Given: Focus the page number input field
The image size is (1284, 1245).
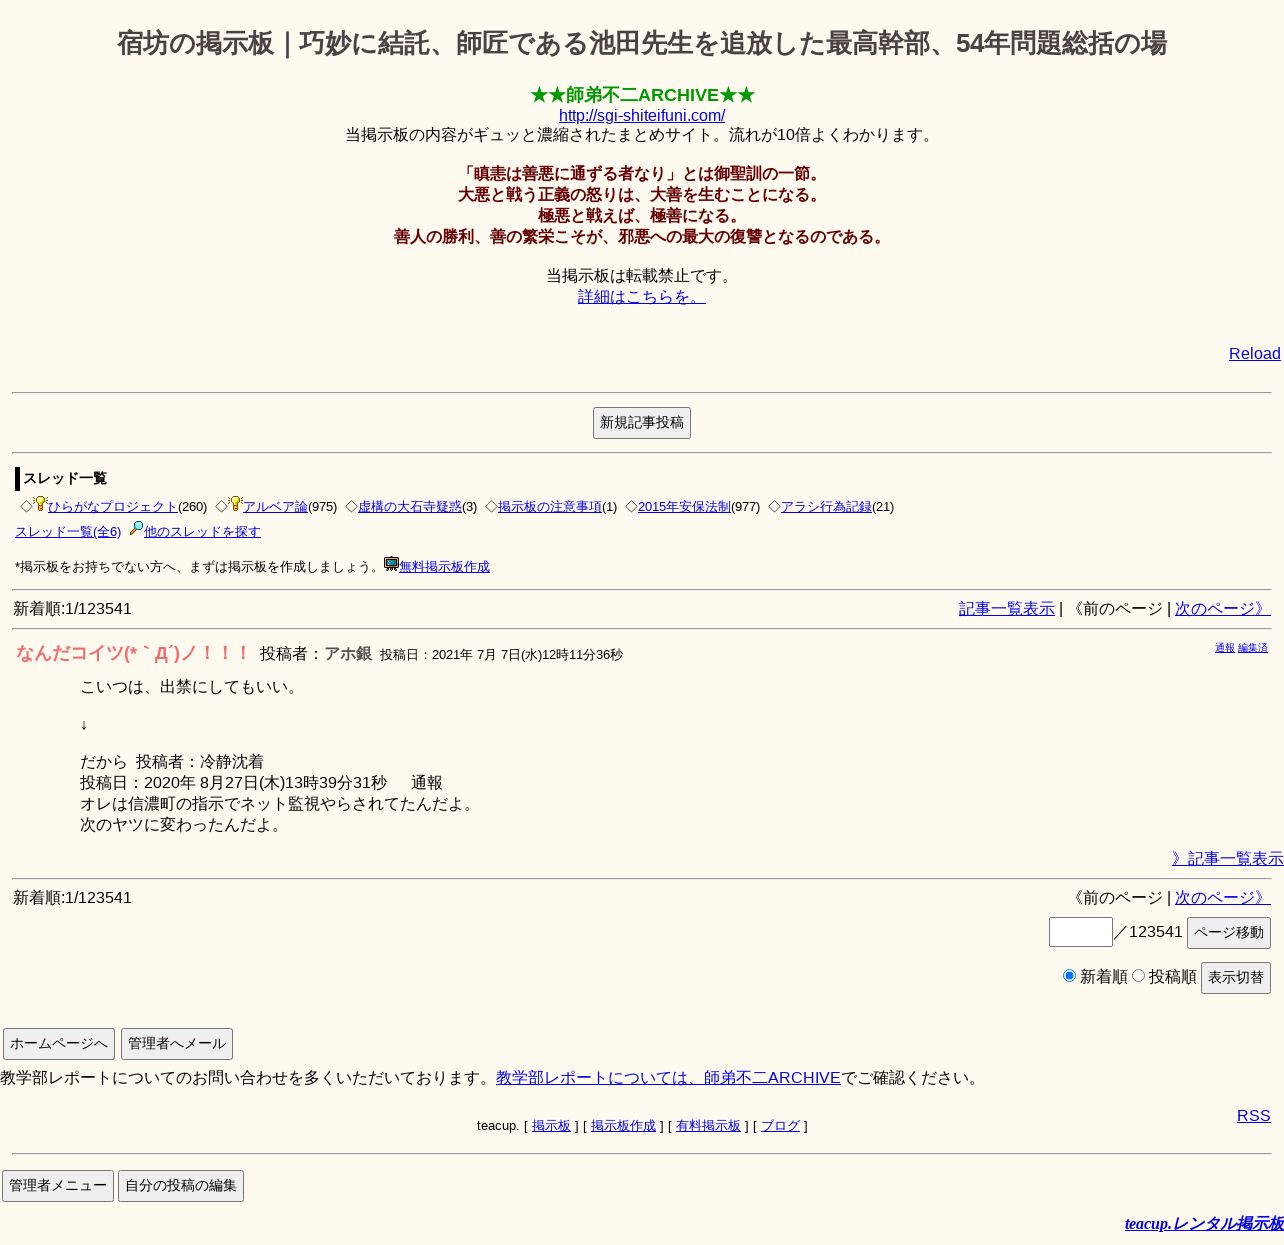Looking at the screenshot, I should tap(1081, 932).
